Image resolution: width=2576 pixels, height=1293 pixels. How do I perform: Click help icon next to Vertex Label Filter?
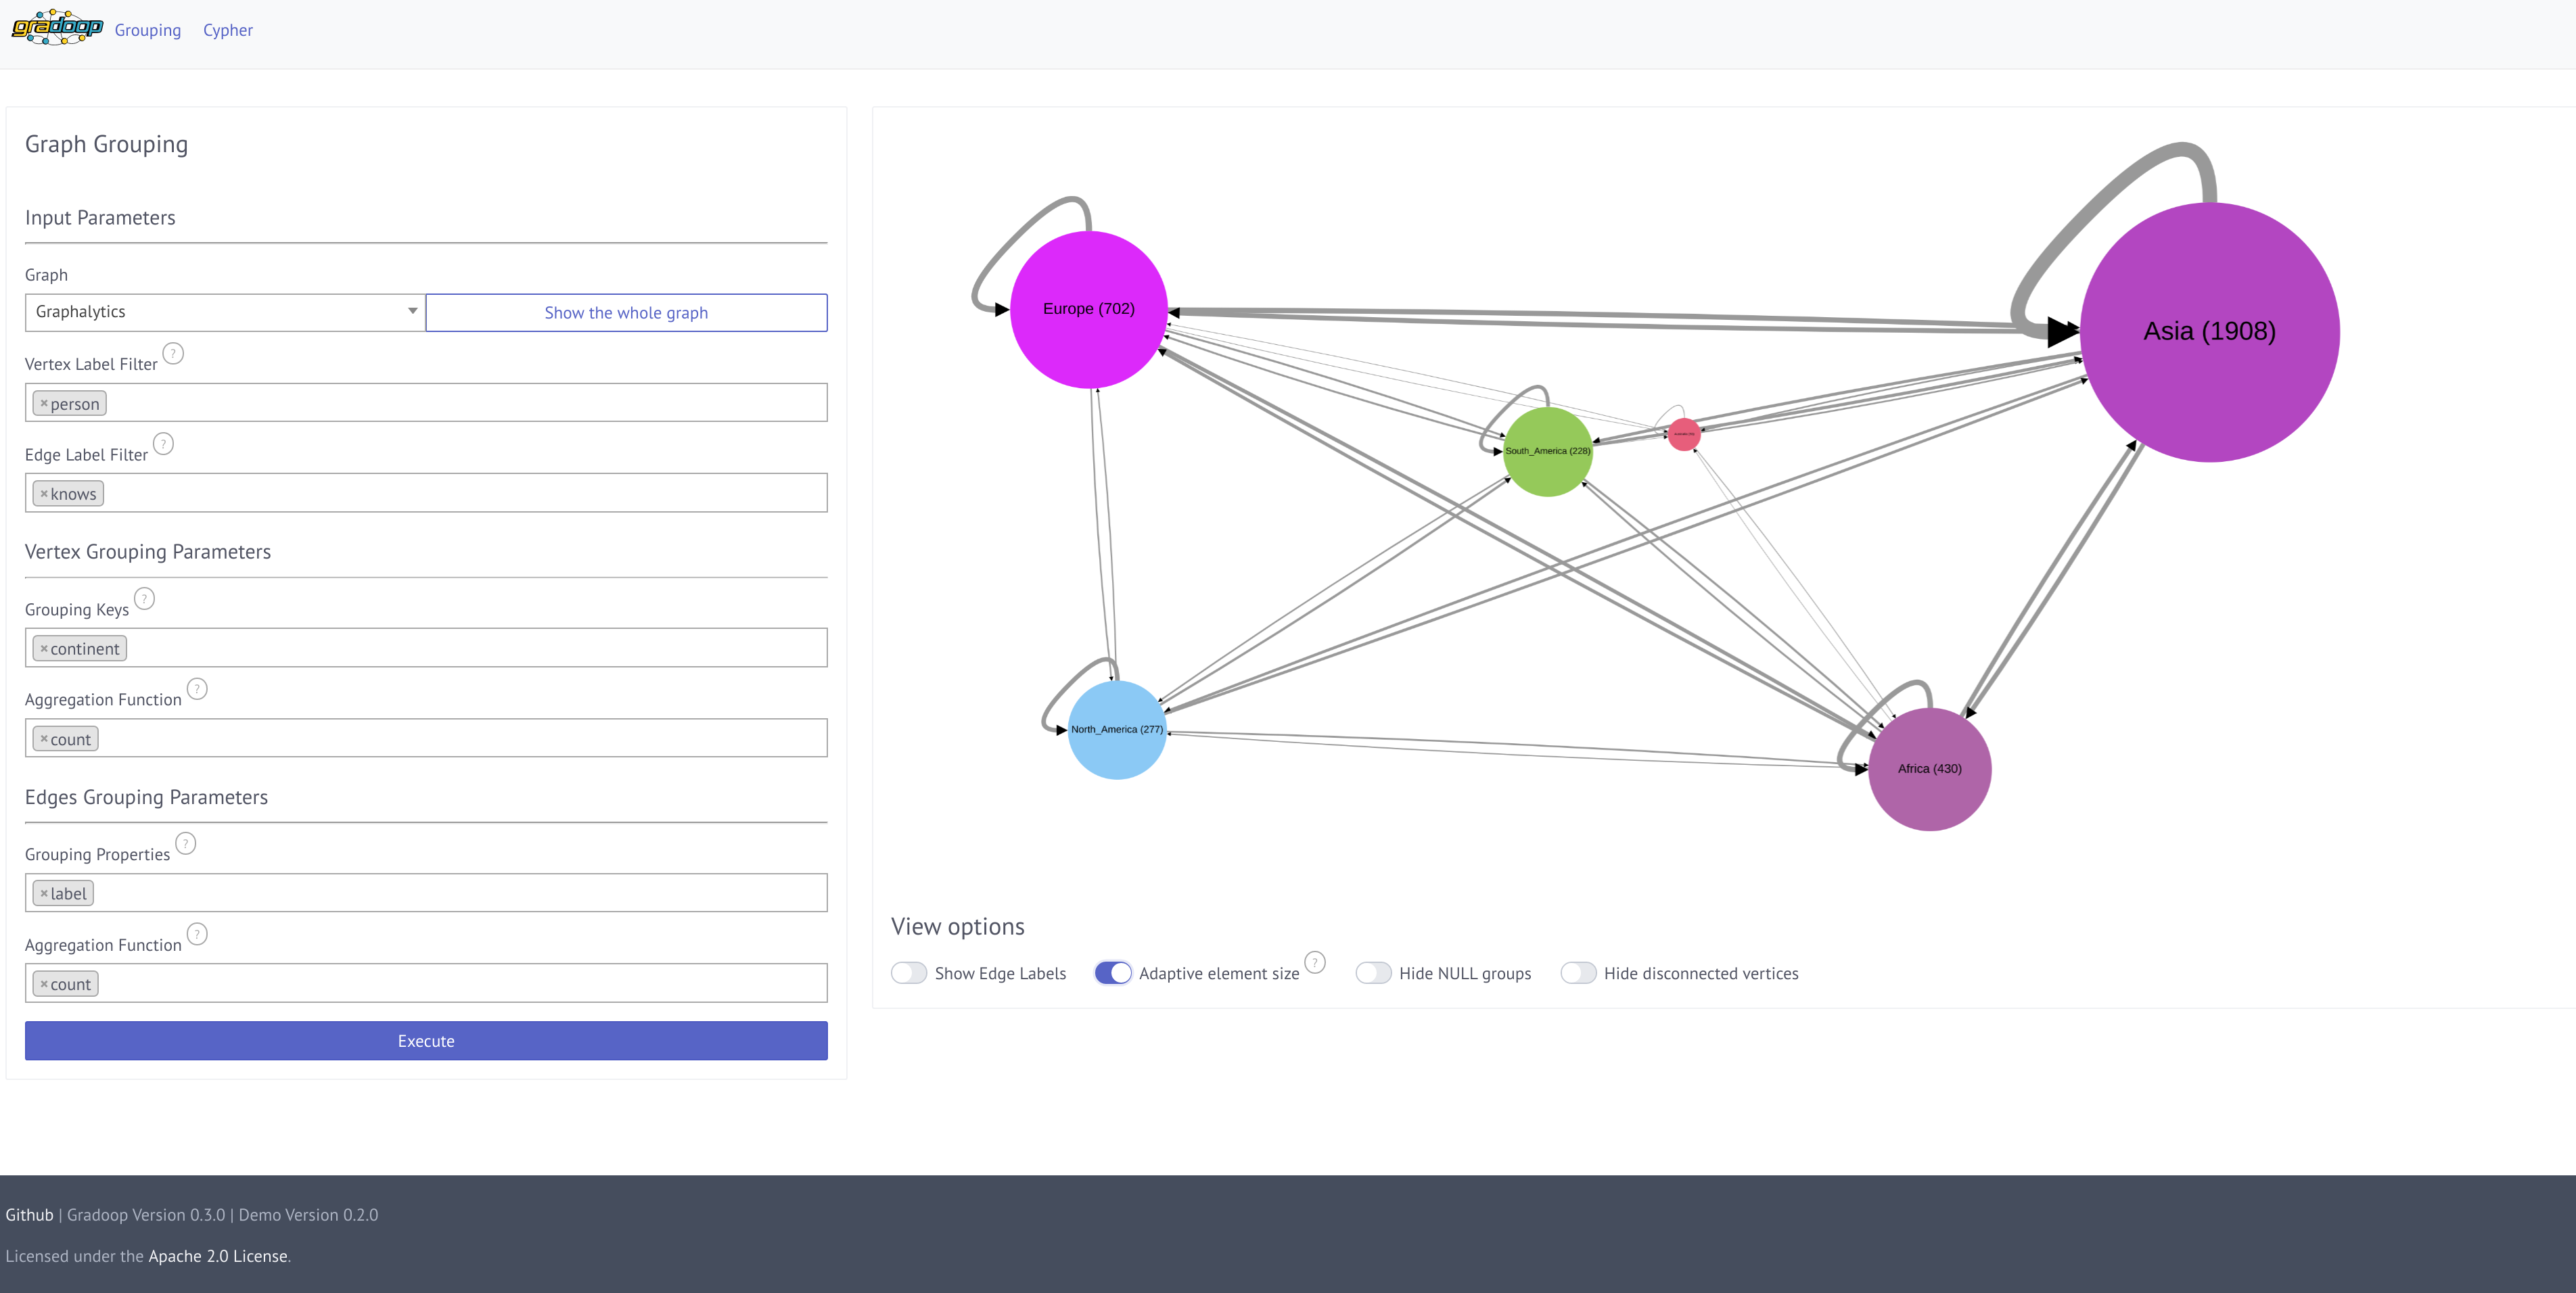click(x=173, y=353)
